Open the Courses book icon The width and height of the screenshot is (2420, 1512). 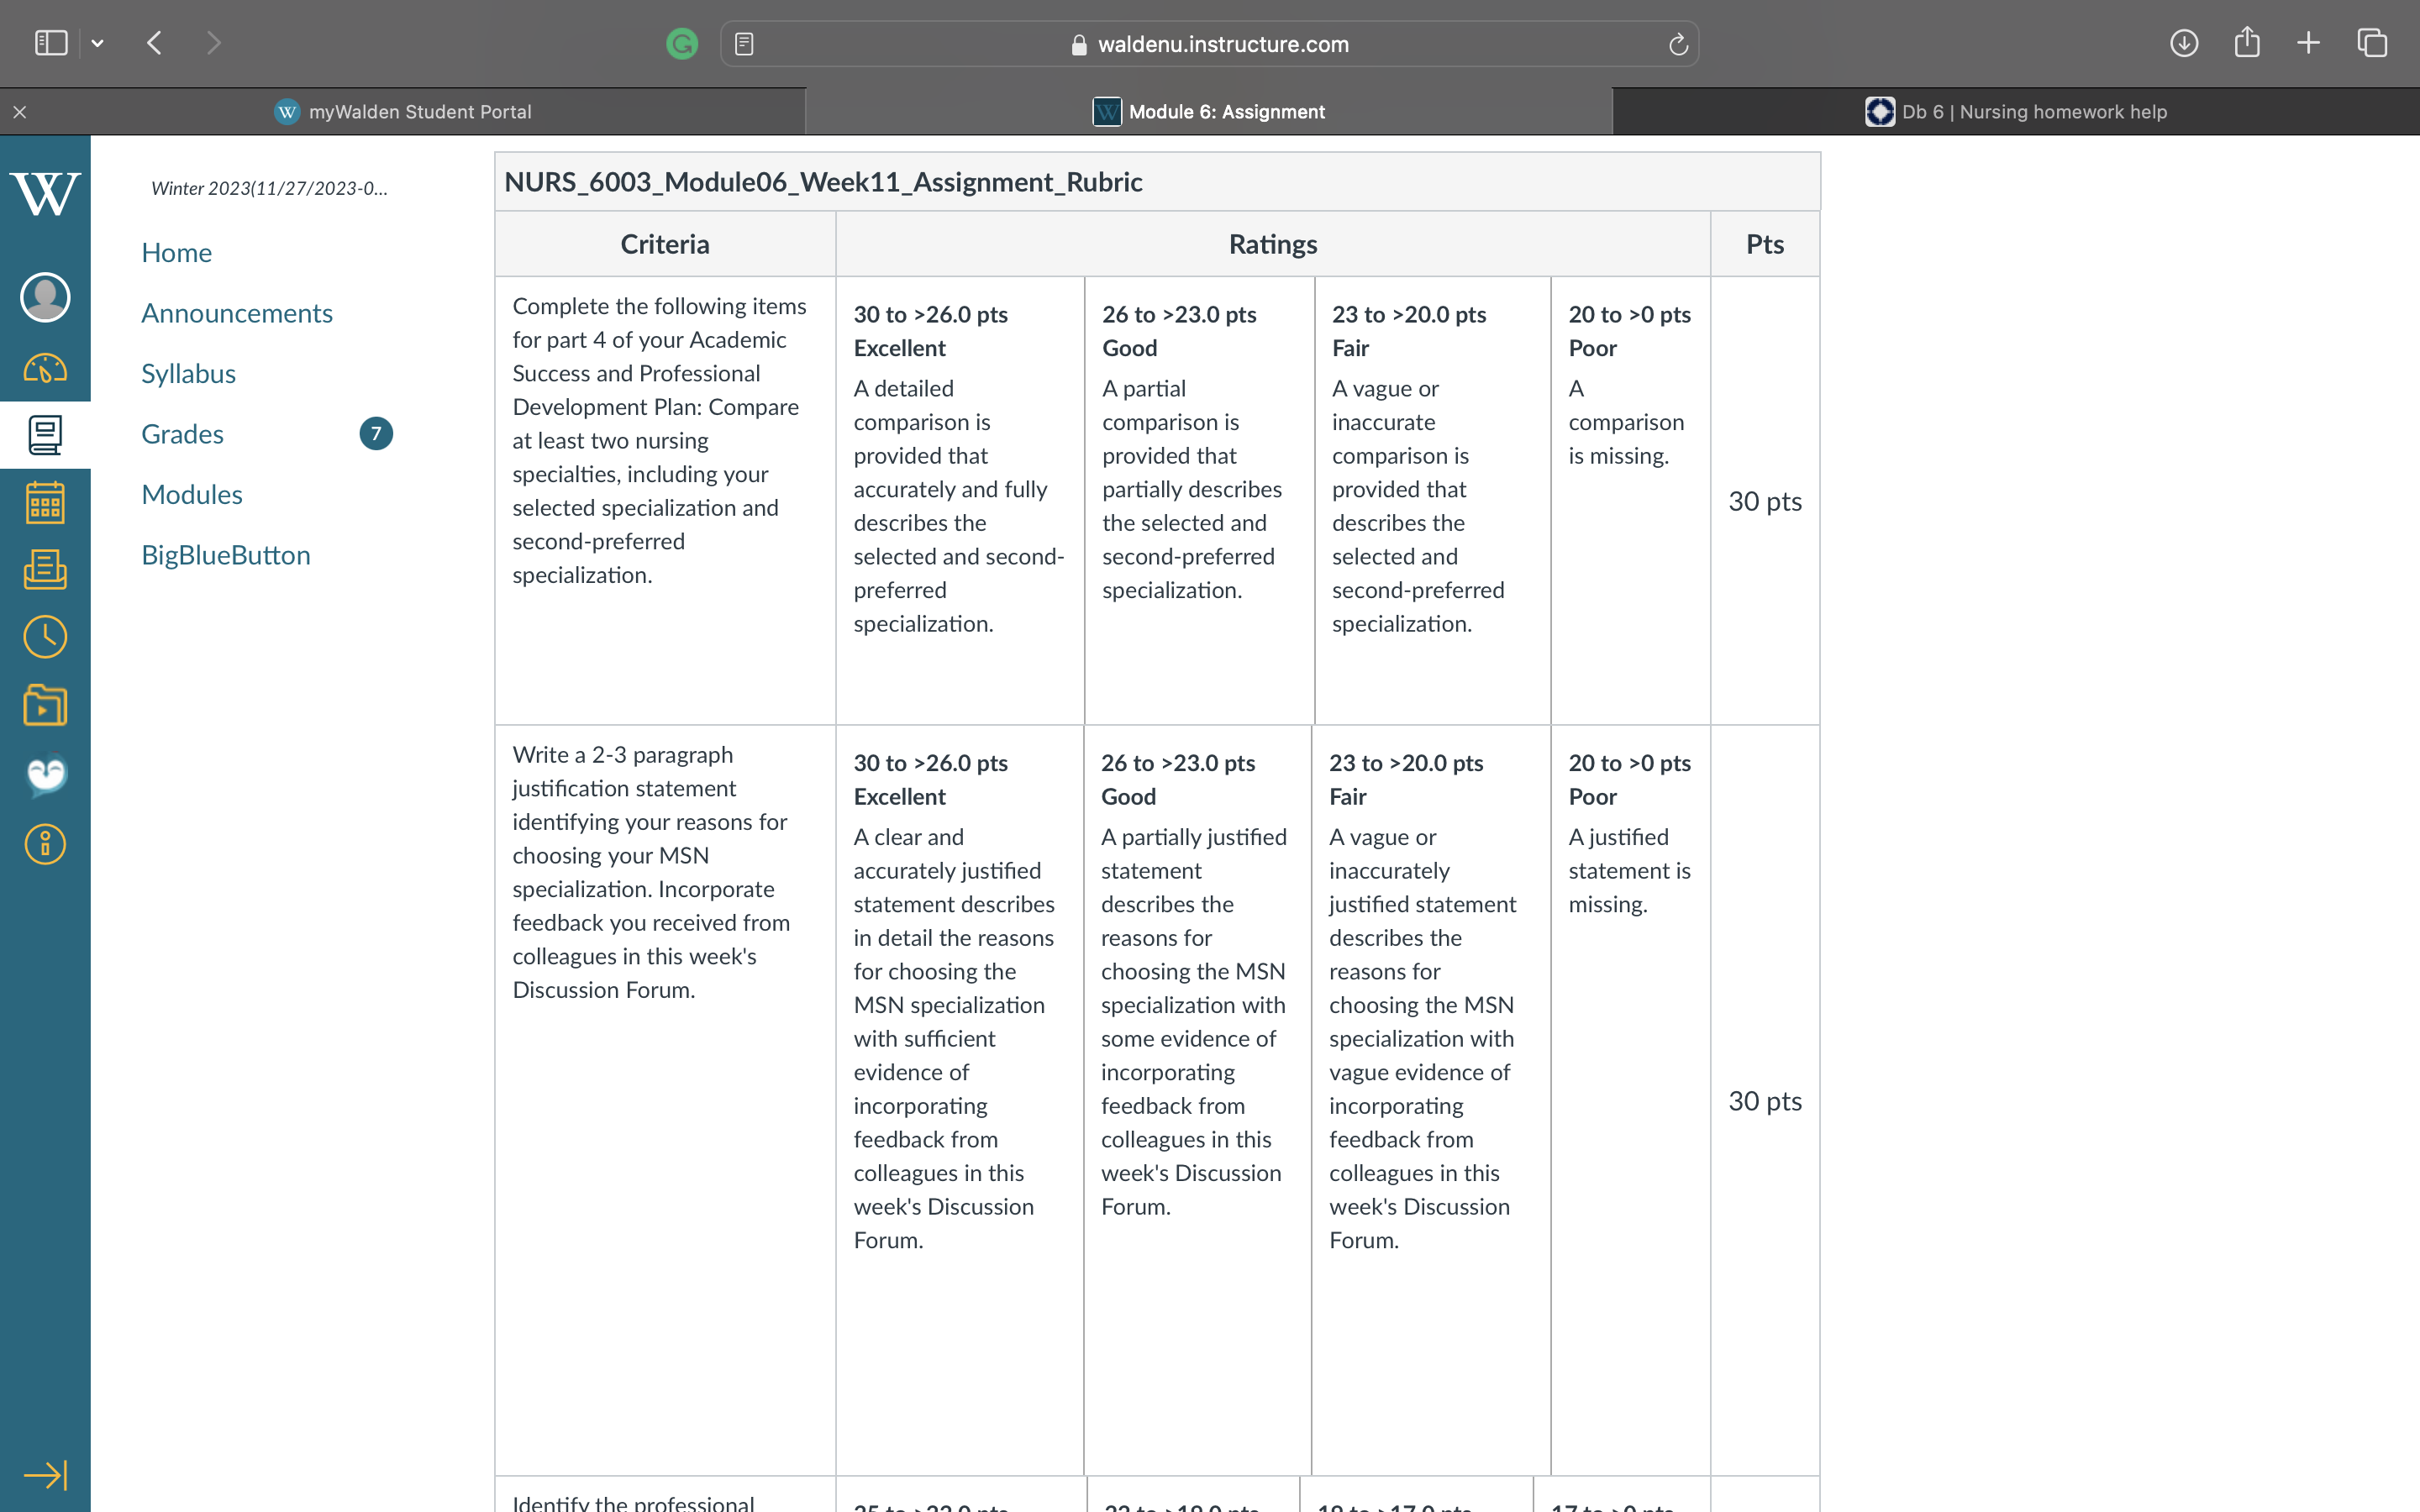tap(45, 435)
